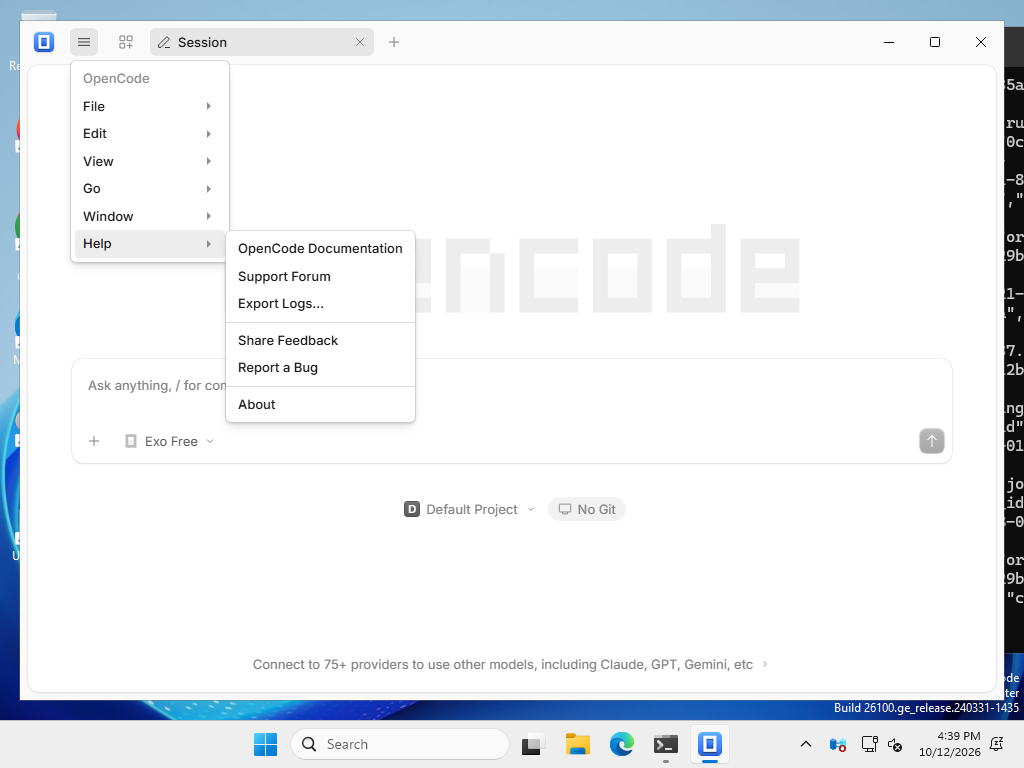Open Microsoft Edge from taskbar

[622, 744]
